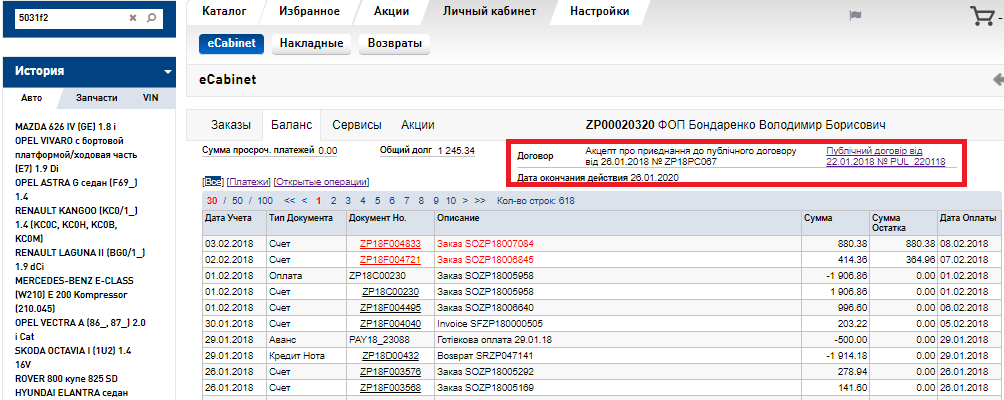Clear the search field with the X icon

[134, 18]
